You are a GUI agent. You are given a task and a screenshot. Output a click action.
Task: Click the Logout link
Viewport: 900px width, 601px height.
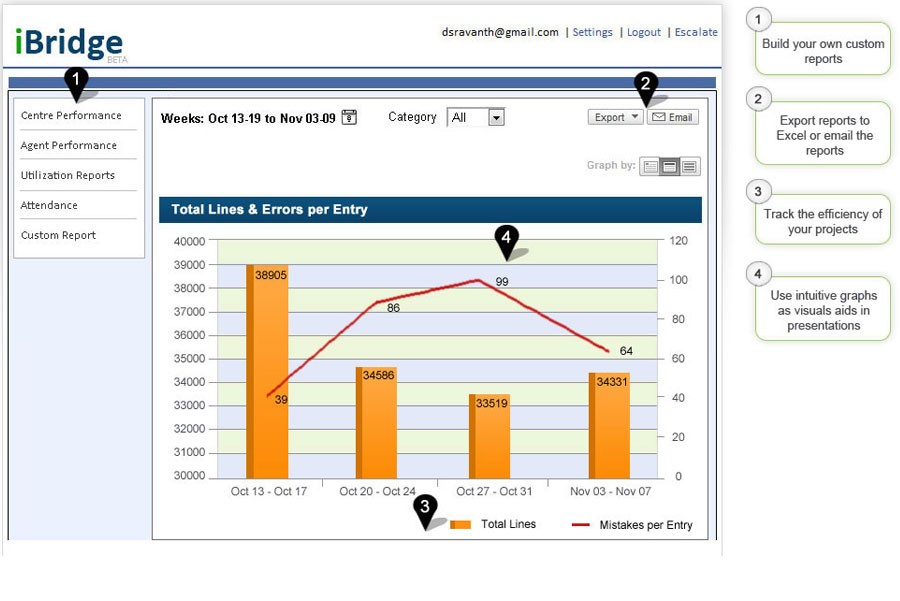tap(644, 32)
